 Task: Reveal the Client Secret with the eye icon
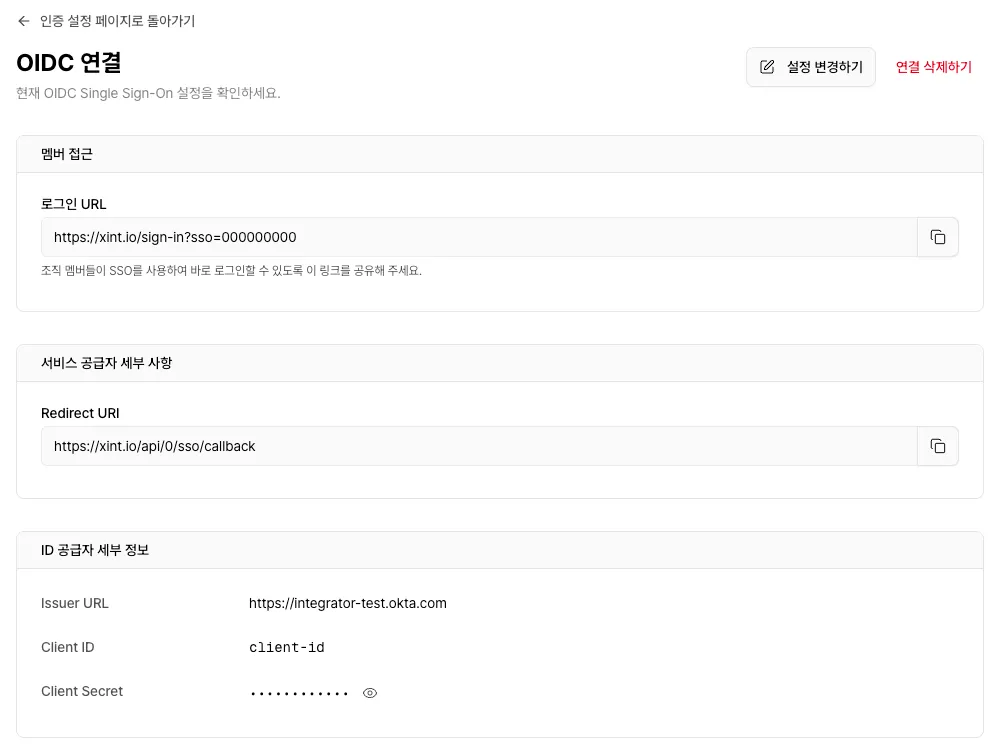pyautogui.click(x=369, y=692)
